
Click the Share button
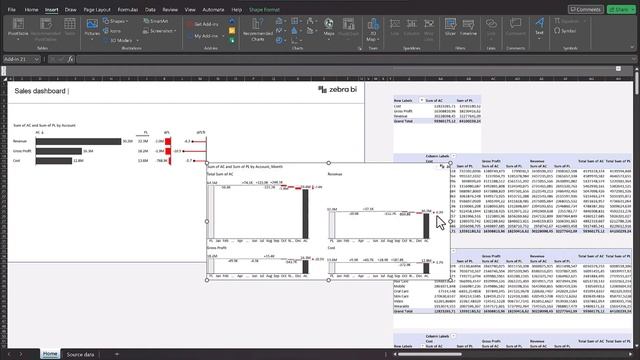[x=621, y=9]
